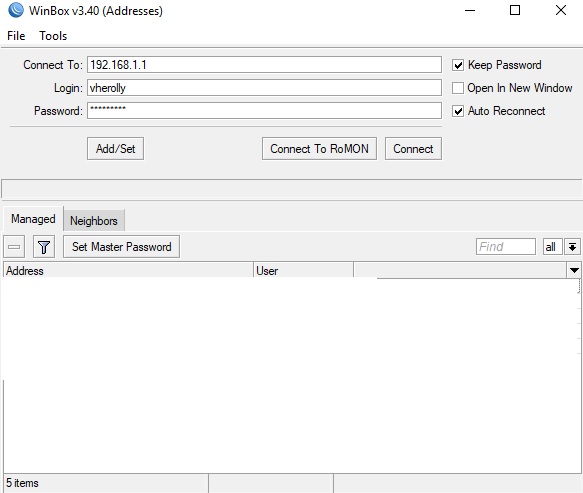
Task: Click the Connect To RoMON button
Action: [319, 149]
